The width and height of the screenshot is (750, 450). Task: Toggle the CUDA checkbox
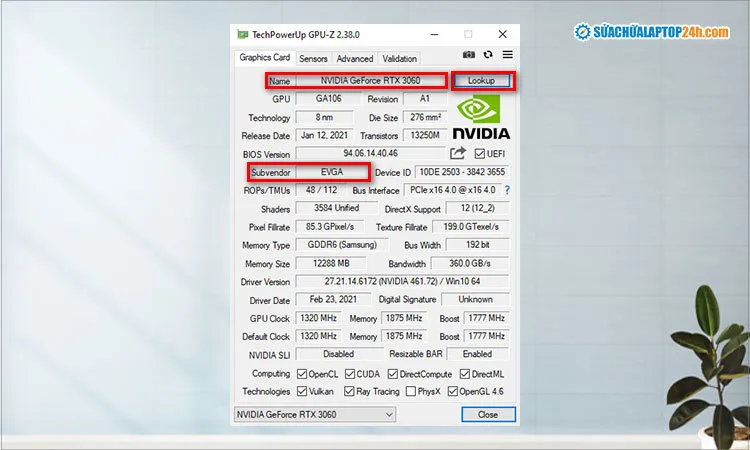coord(350,373)
